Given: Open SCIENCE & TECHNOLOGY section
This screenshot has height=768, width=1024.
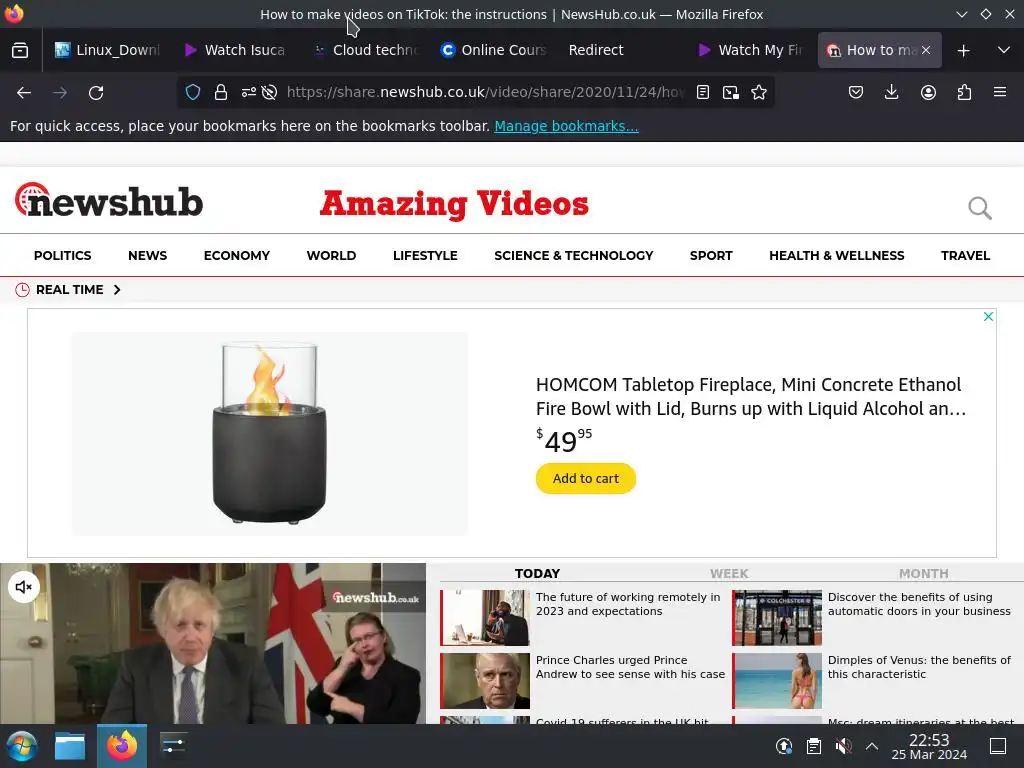Looking at the screenshot, I should pos(573,255).
